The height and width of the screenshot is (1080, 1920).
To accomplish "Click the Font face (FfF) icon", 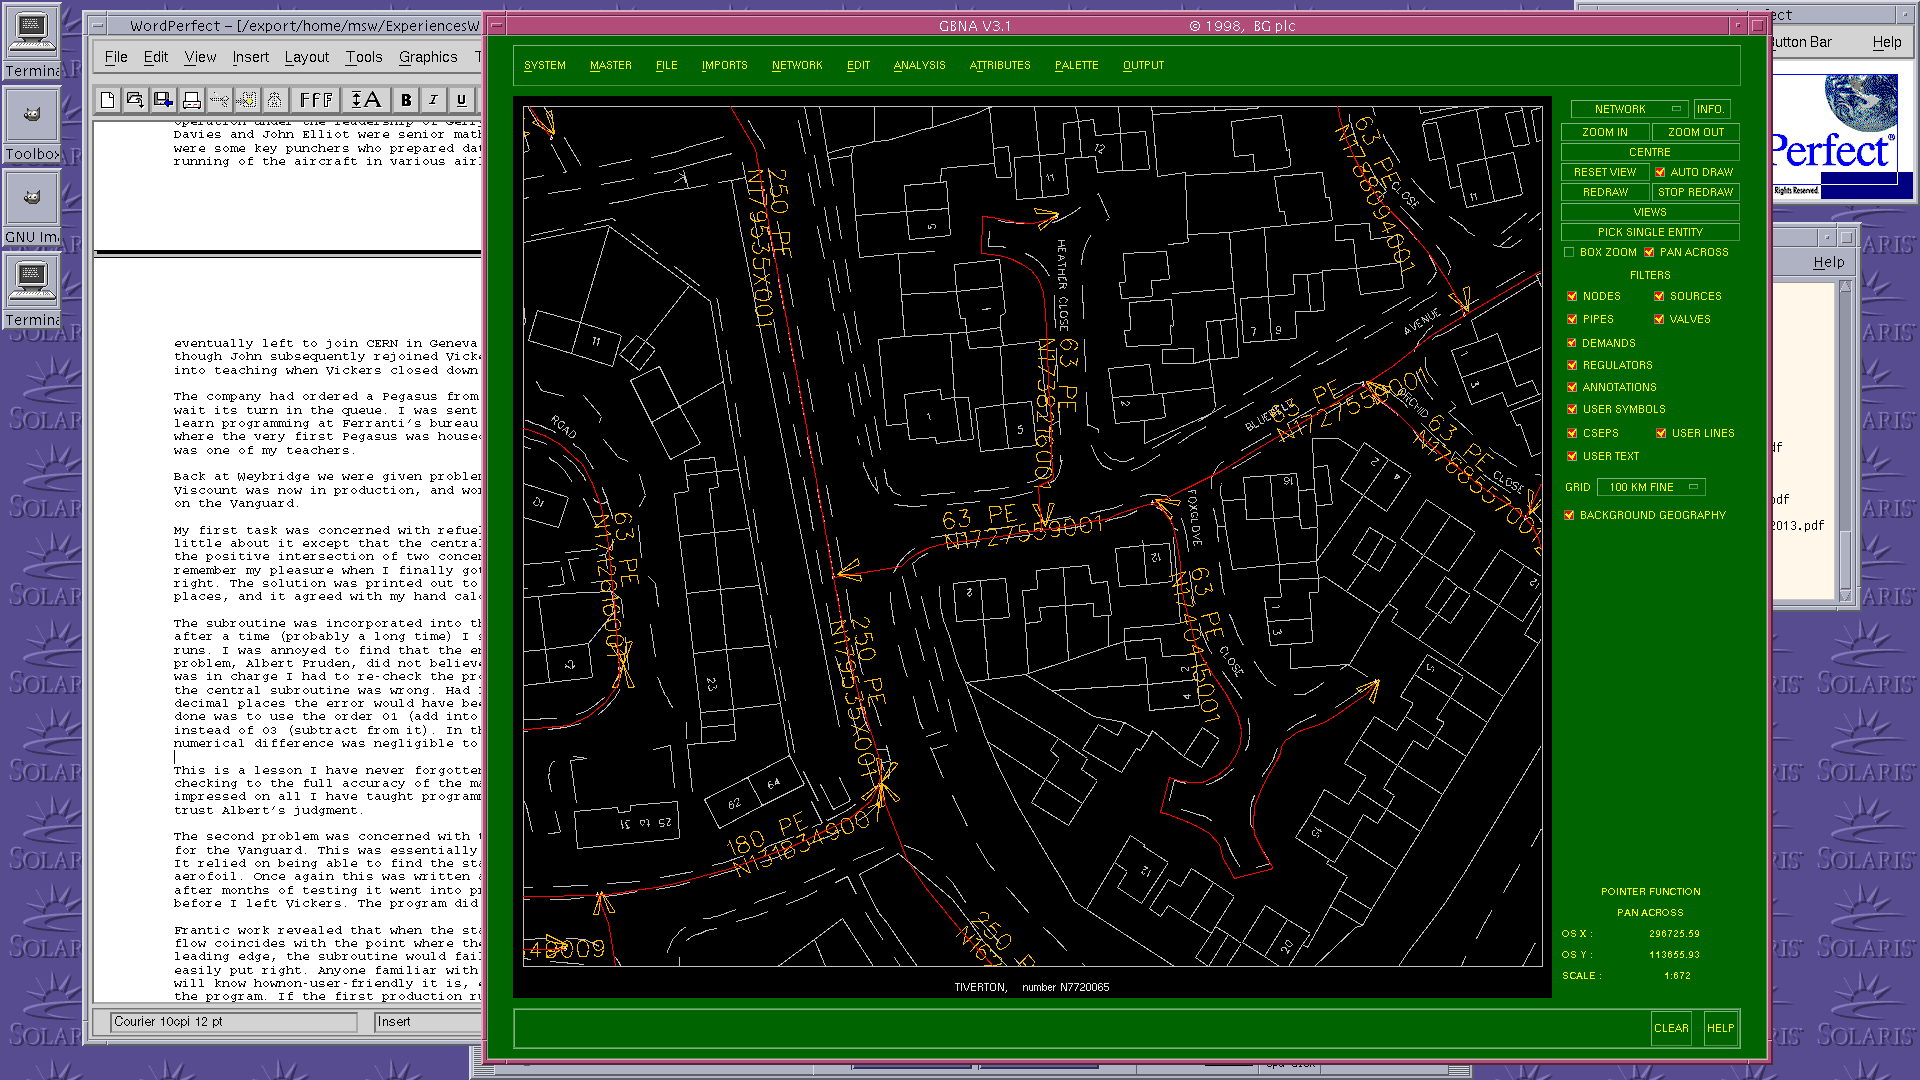I will click(x=316, y=100).
